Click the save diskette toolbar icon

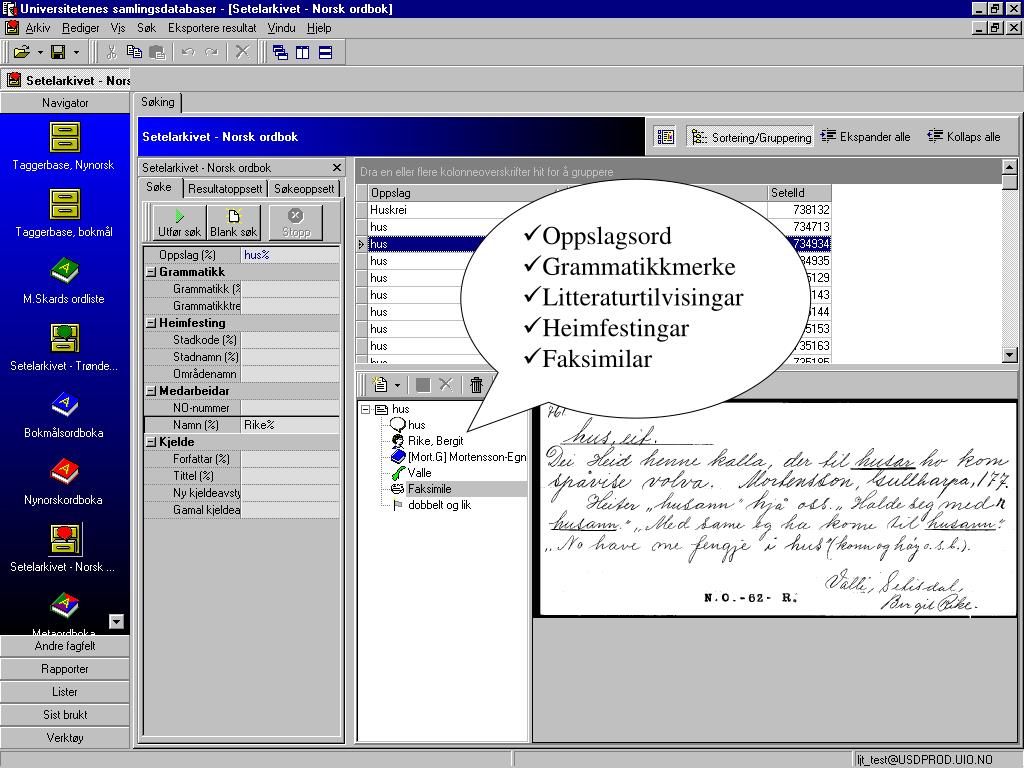[58, 52]
